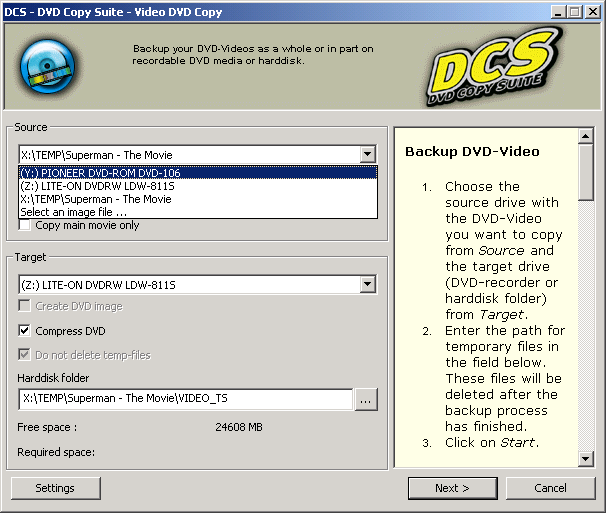Click the help panel scroll-down arrow
Viewport: 606px width, 513px height.
(587, 458)
